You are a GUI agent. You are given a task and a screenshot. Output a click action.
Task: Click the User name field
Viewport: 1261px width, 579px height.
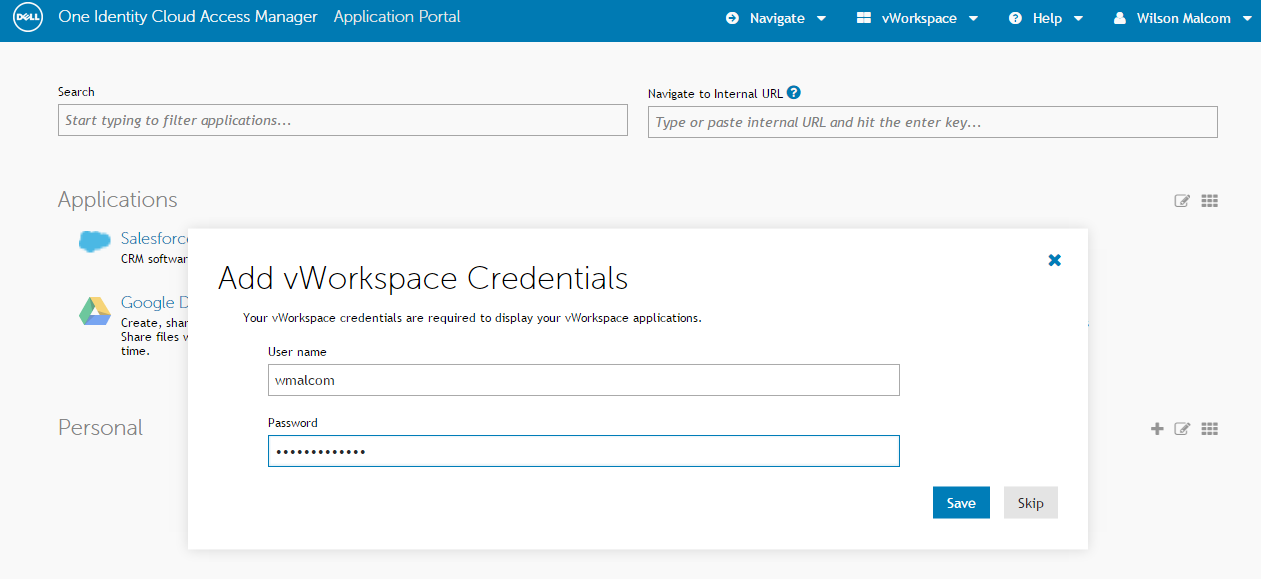tap(583, 380)
